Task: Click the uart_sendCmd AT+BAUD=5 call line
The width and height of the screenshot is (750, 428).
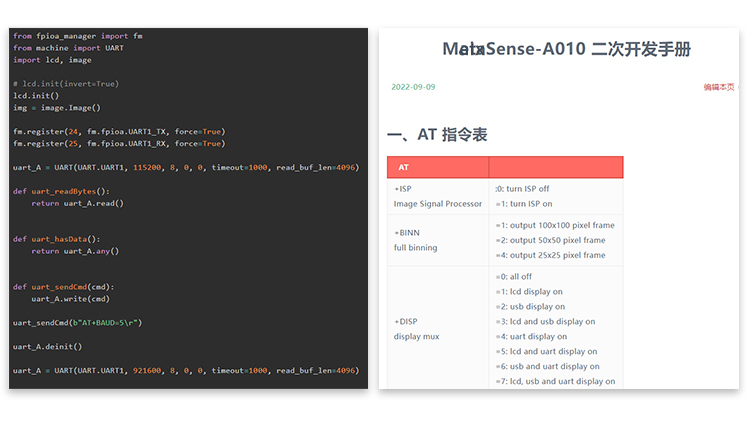Action: 78,323
